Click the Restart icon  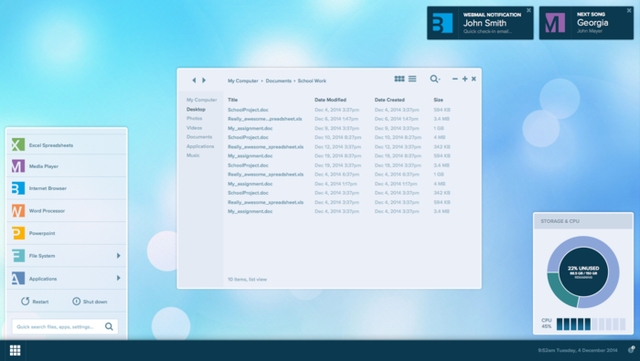pos(25,301)
